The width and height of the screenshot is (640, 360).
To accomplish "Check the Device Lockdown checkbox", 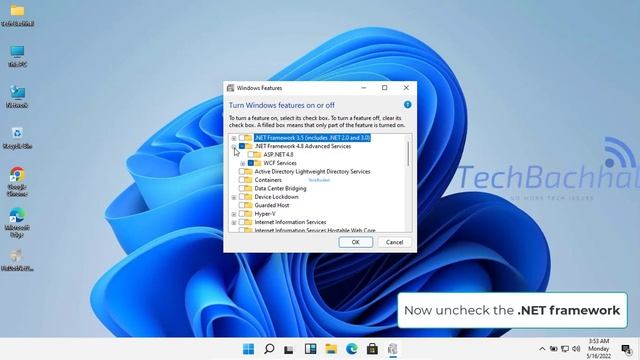I will (242, 197).
